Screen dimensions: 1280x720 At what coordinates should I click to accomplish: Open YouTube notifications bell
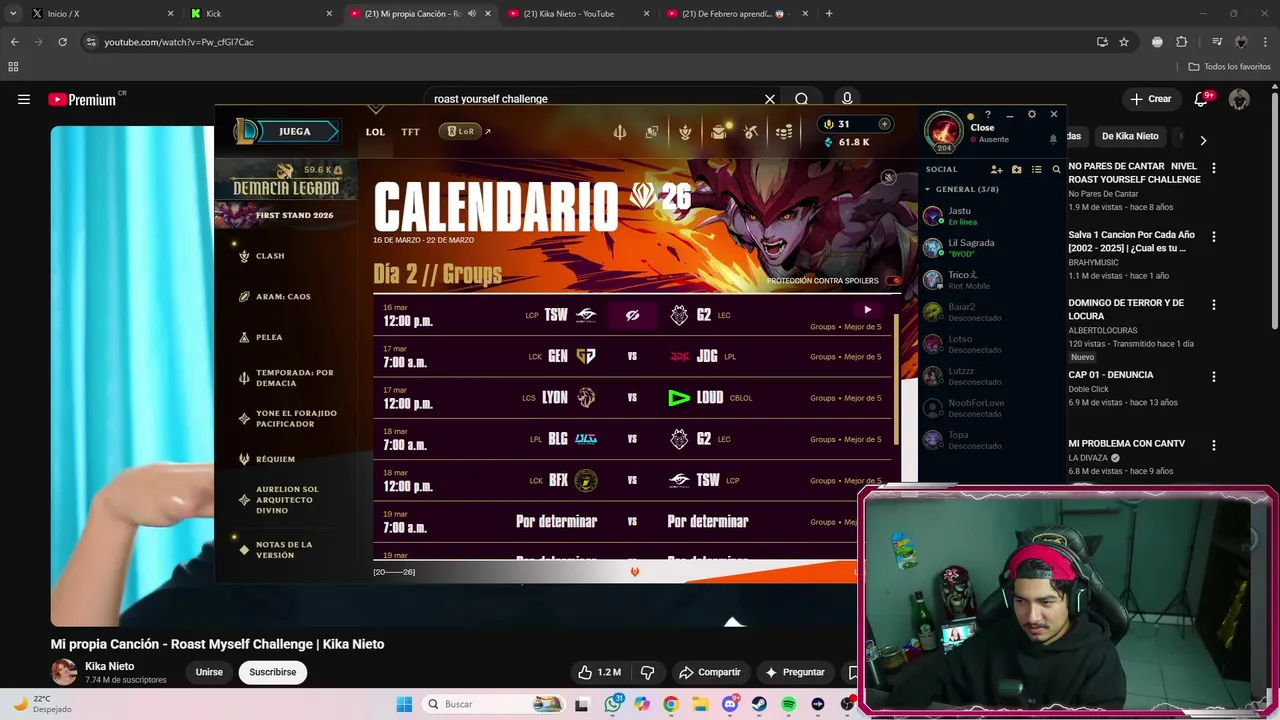[1202, 99]
